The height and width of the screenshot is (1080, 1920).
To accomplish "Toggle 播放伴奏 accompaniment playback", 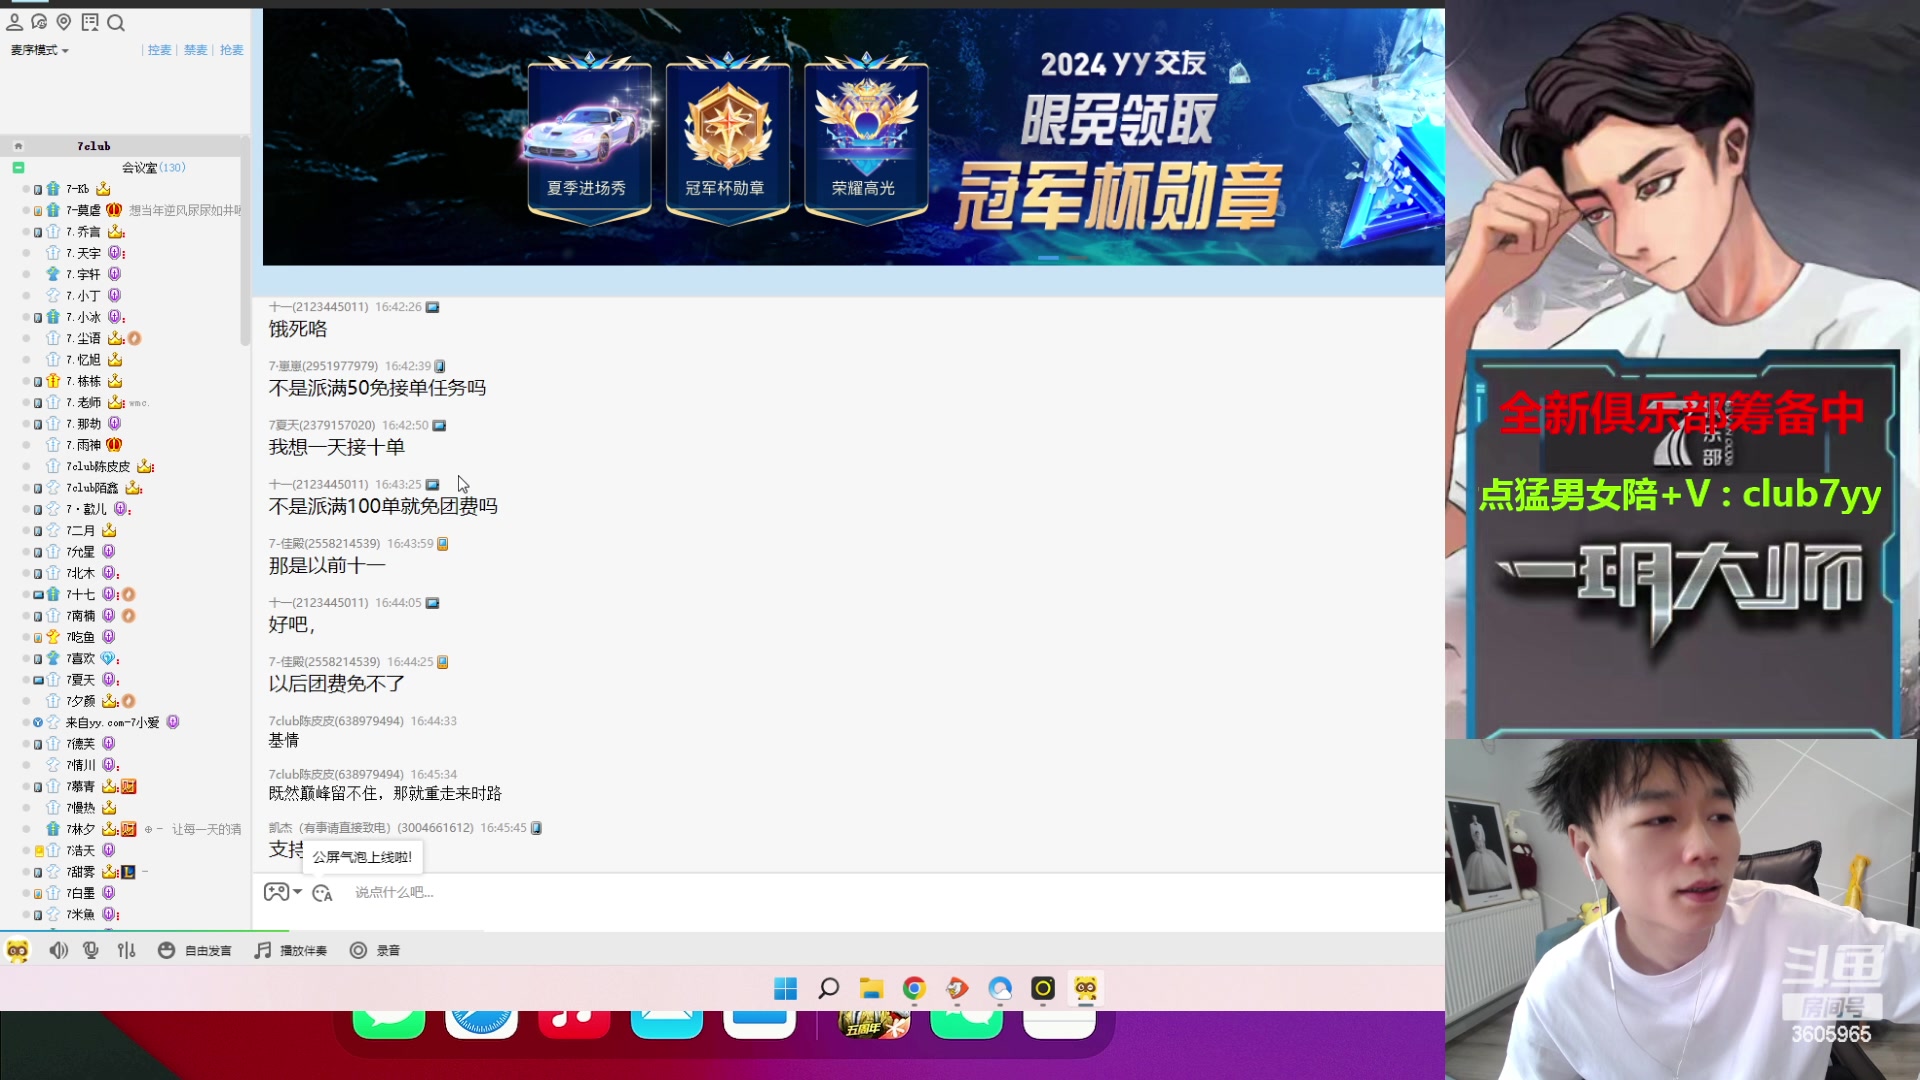I will (291, 950).
